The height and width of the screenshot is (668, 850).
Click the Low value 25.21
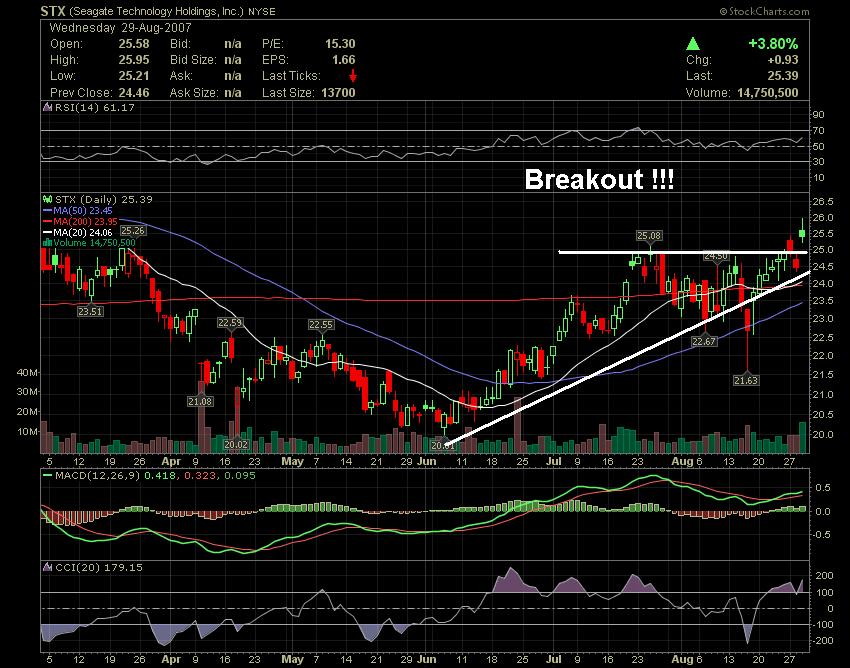coord(134,76)
